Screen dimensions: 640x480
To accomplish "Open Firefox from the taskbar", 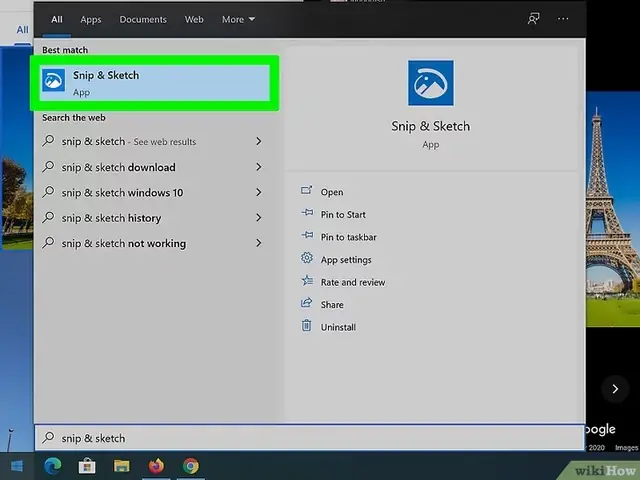I will pos(156,466).
